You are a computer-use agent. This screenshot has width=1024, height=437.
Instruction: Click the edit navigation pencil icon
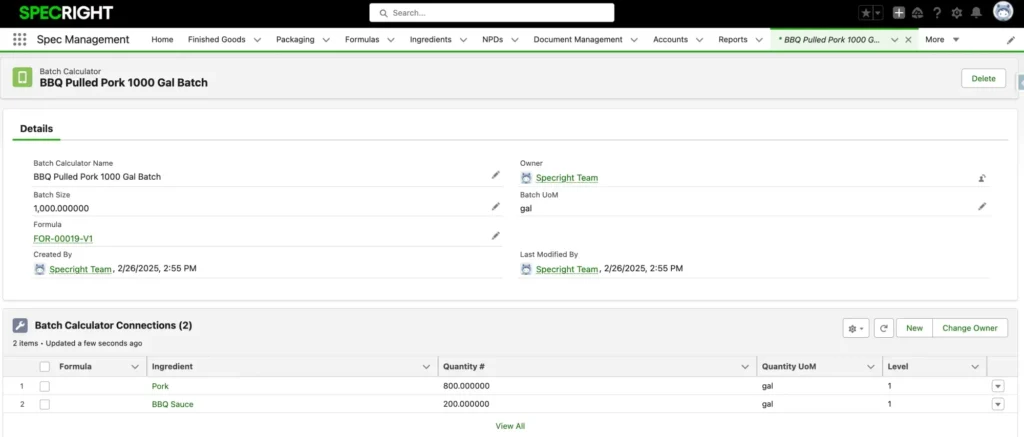point(1011,40)
